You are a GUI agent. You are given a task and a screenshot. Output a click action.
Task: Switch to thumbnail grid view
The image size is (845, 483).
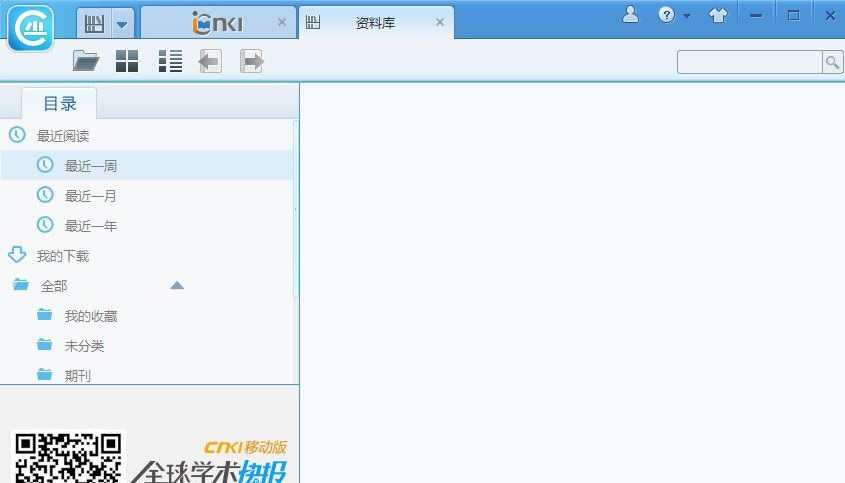point(127,61)
